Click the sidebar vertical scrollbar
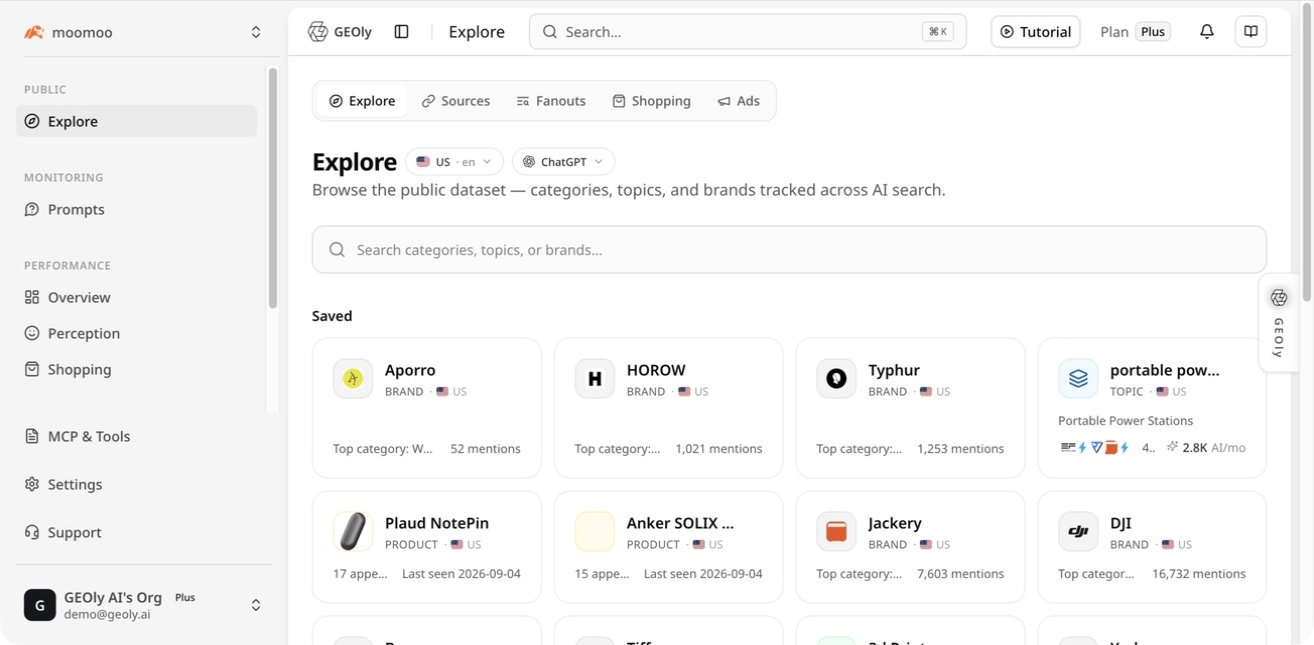The height and width of the screenshot is (645, 1314). click(273, 188)
